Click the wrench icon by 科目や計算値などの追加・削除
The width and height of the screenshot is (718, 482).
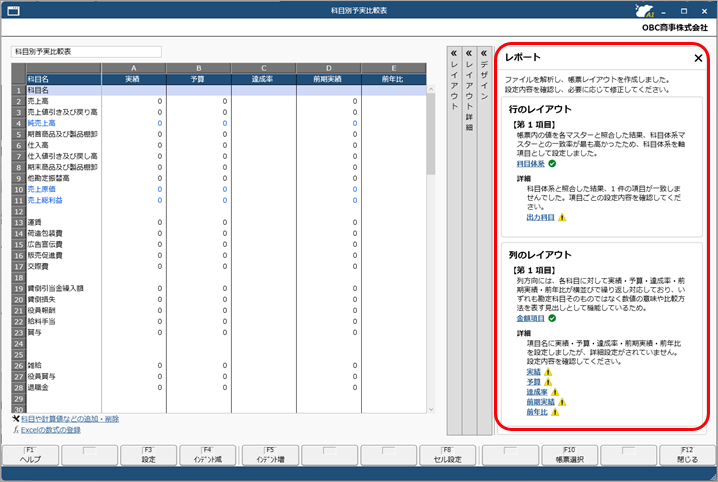click(16, 418)
